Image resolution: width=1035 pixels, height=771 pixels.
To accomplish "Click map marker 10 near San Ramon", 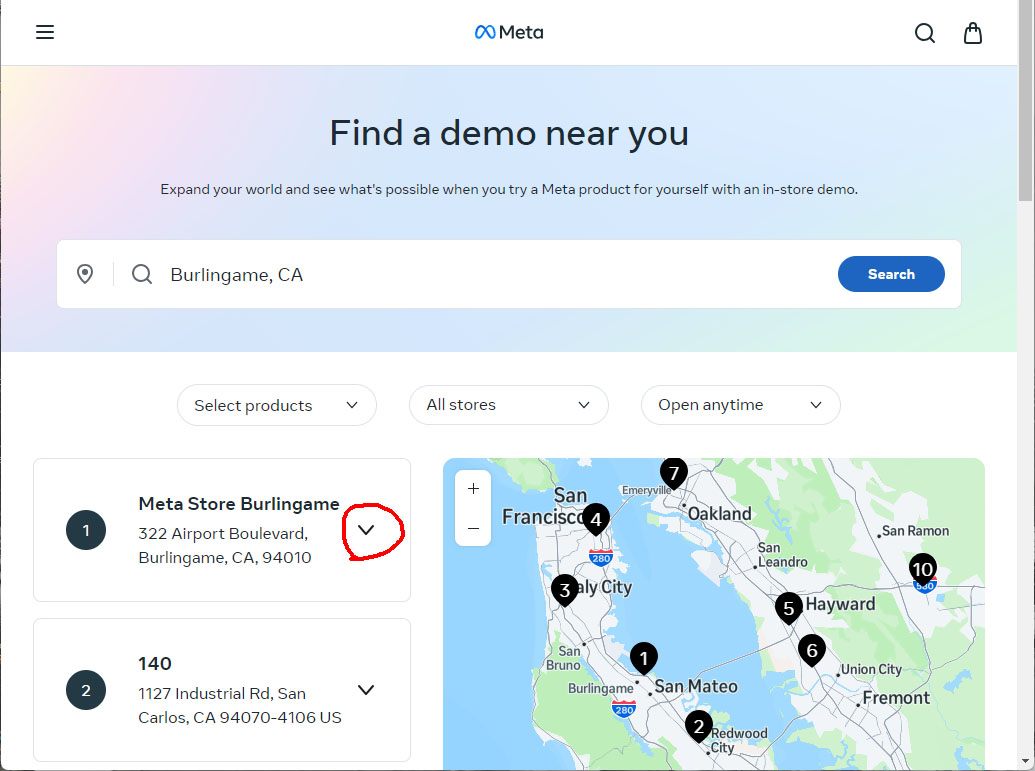I will (922, 569).
